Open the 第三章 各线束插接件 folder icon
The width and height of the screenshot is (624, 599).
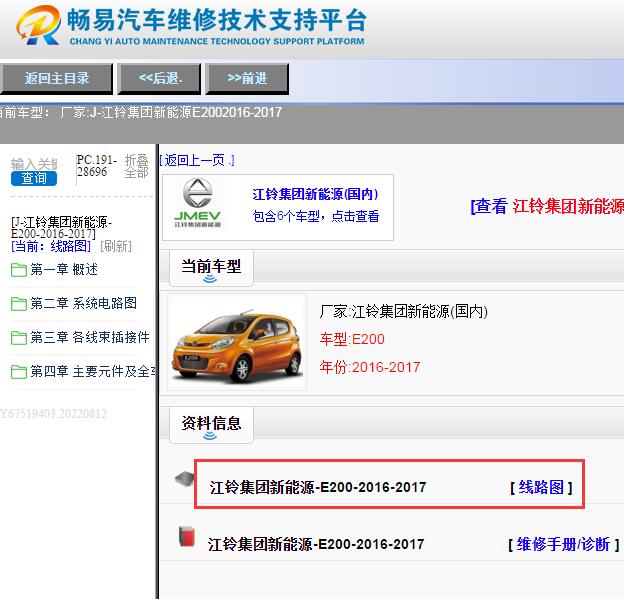coord(18,338)
